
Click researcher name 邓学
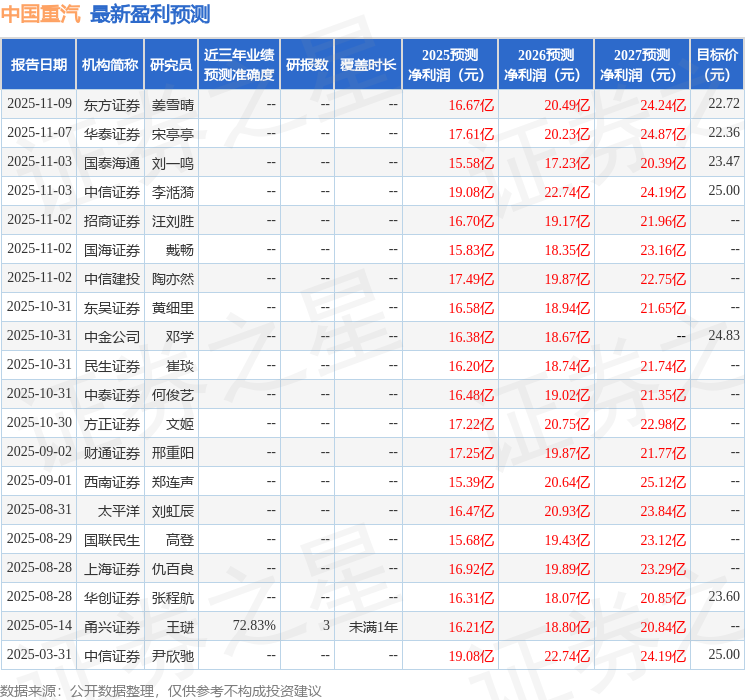coord(180,337)
